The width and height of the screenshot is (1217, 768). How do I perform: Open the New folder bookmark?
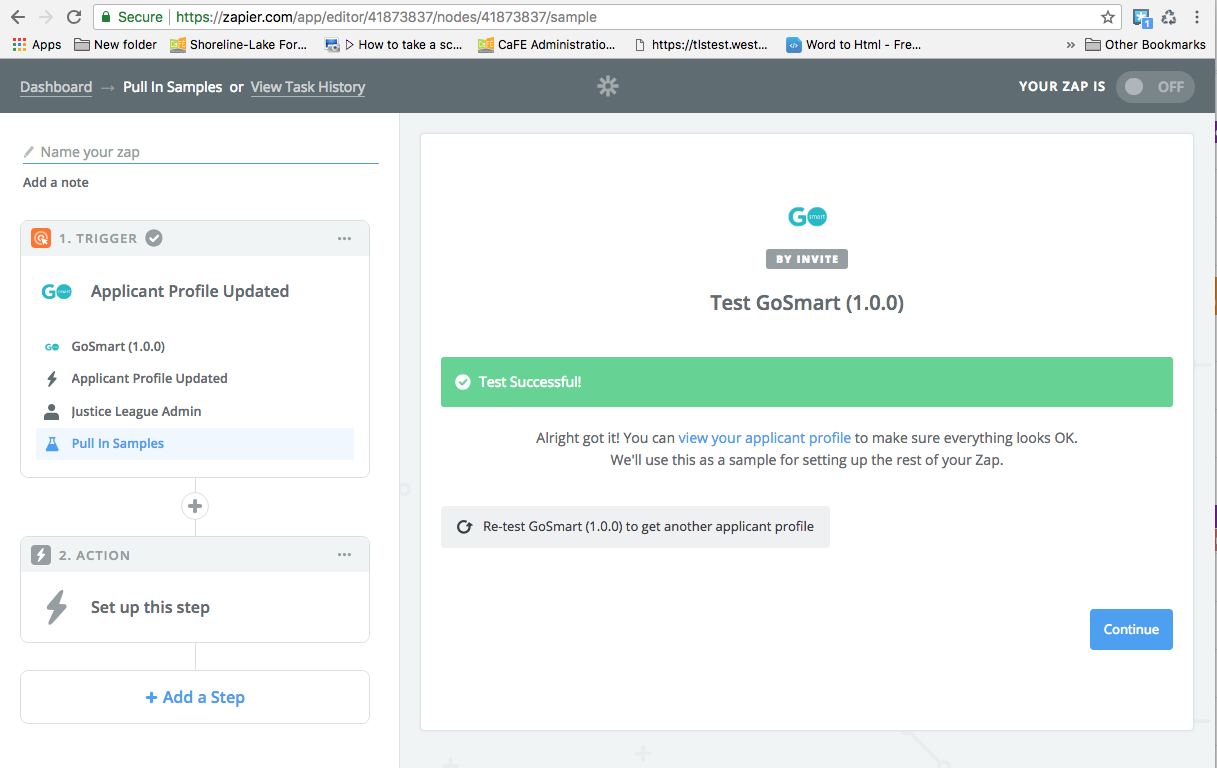tap(114, 44)
